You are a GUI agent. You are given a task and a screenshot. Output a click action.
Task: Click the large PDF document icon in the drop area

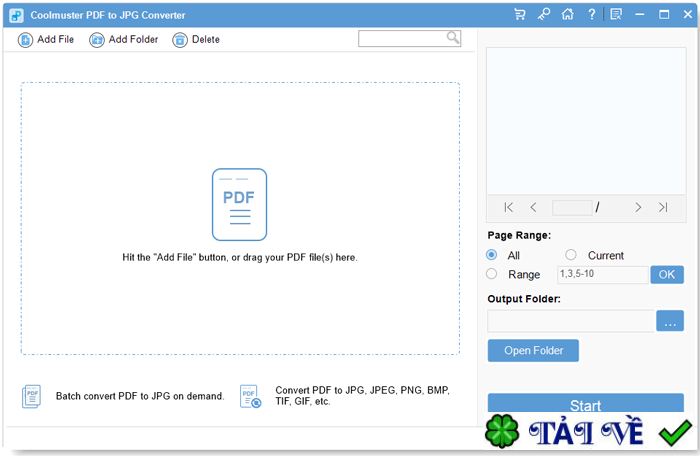click(239, 205)
